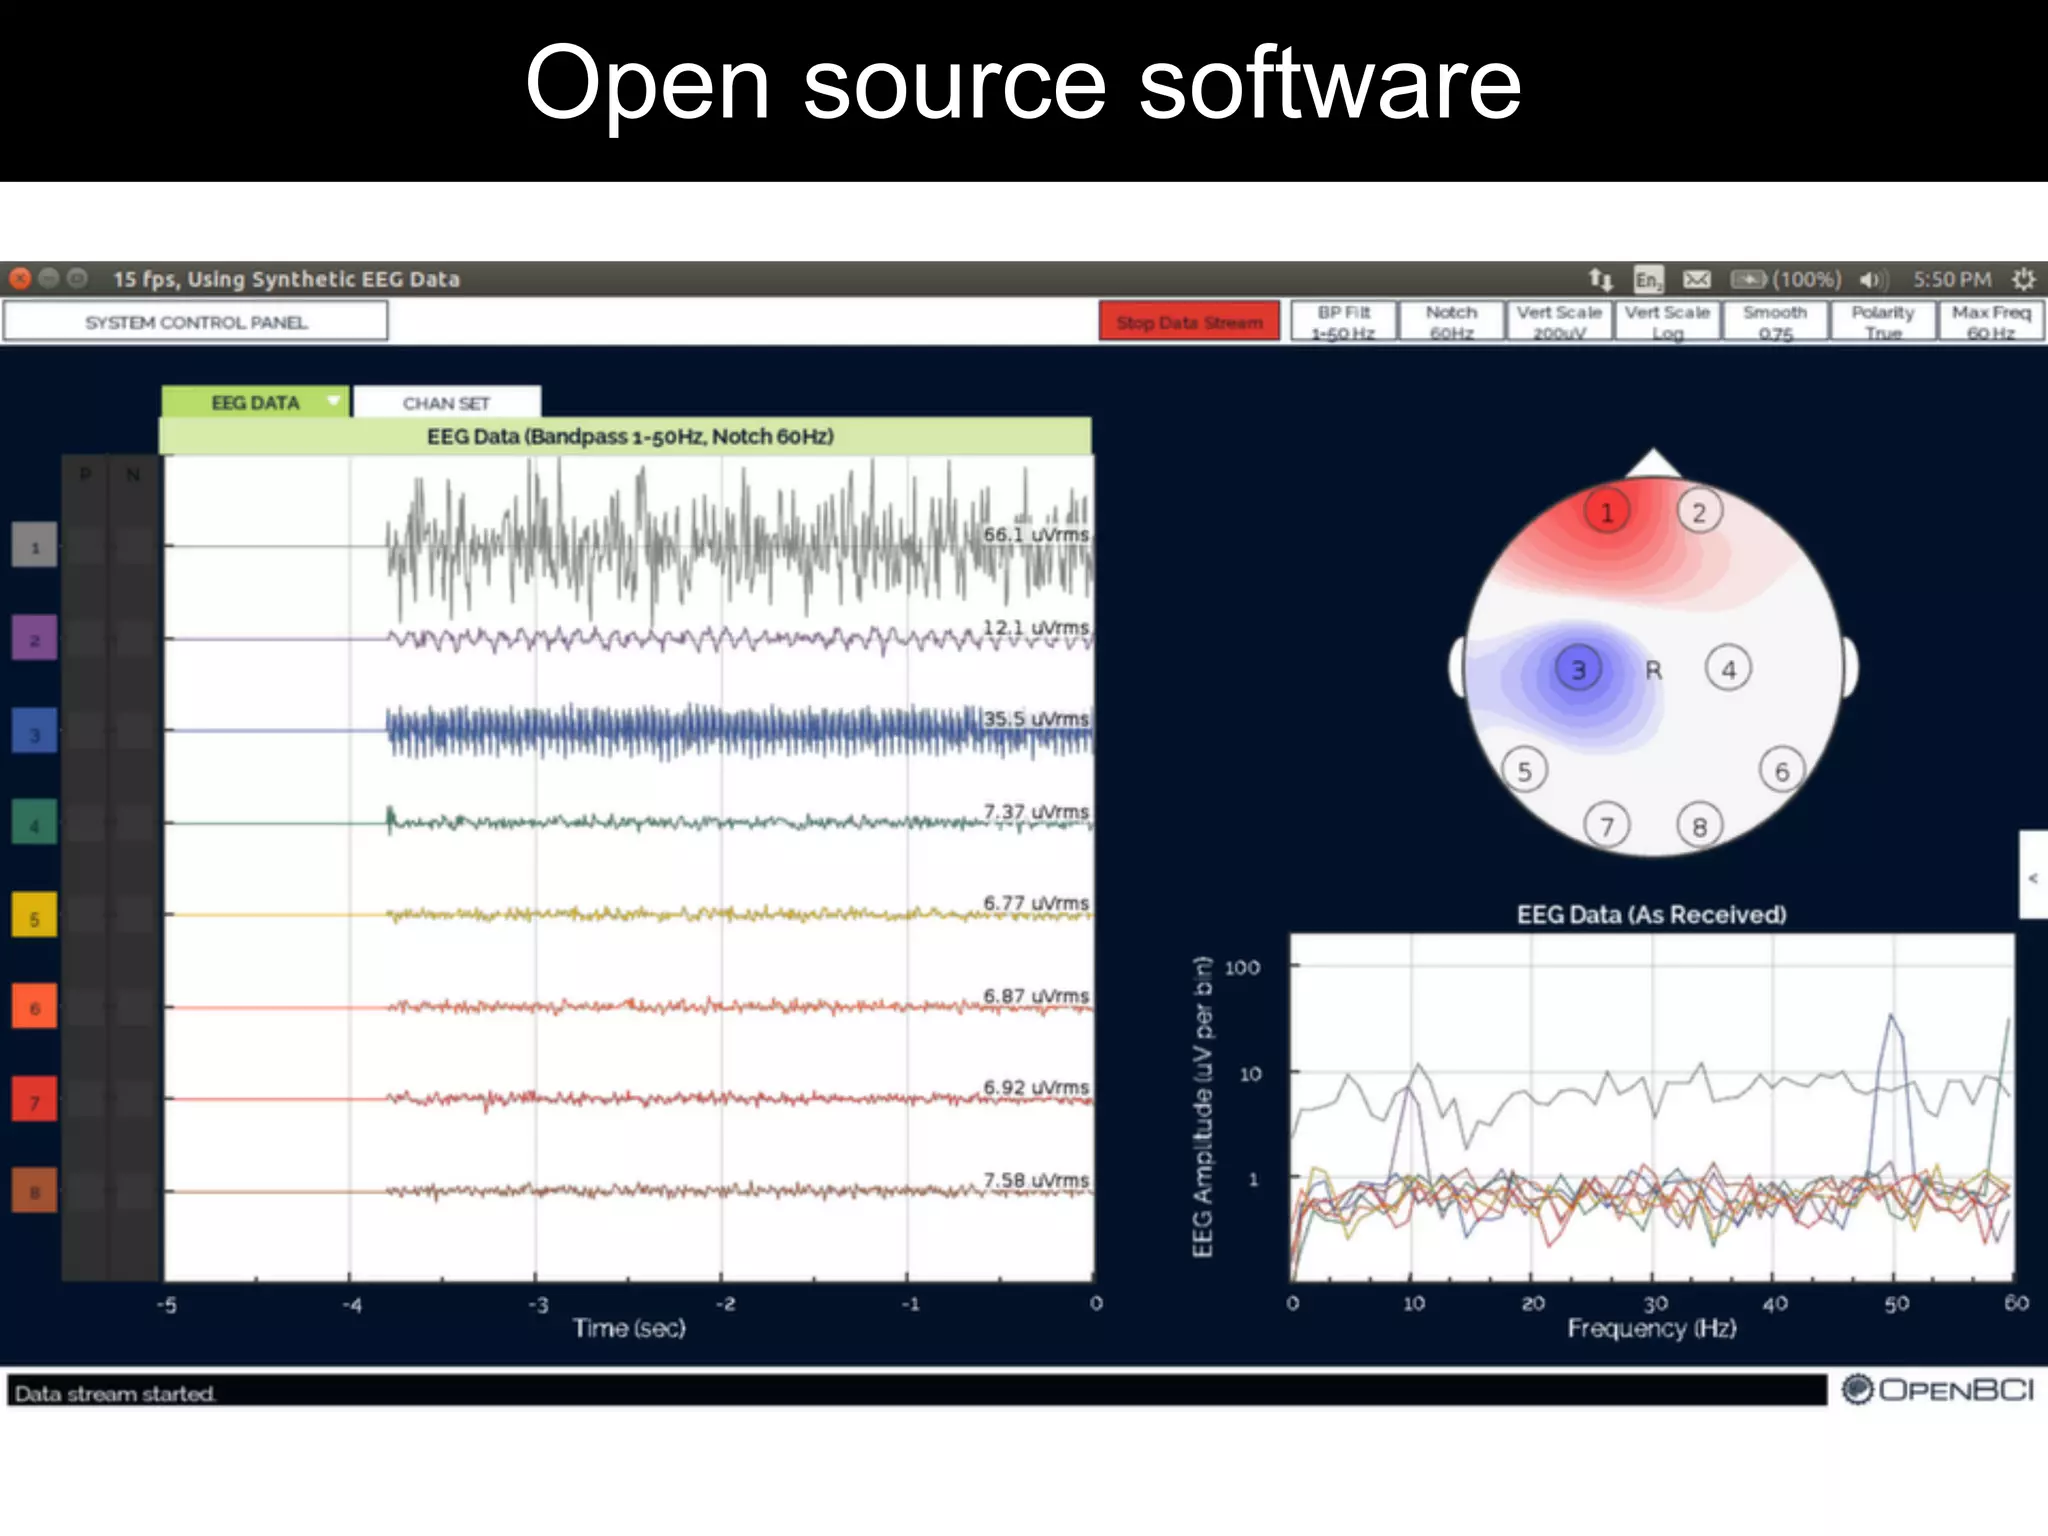The width and height of the screenshot is (2048, 1536).
Task: Click the Notch 60Hz button
Action: click(x=1451, y=322)
